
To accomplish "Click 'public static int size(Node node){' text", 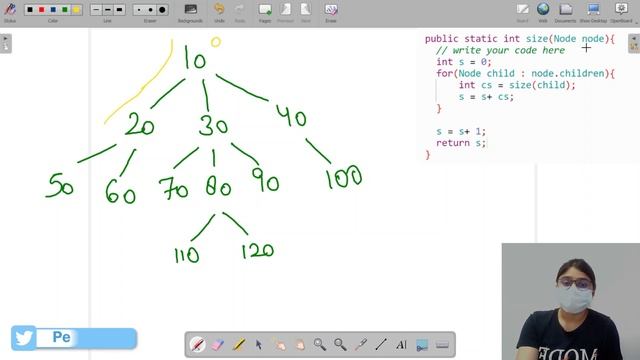I will 520,39.
